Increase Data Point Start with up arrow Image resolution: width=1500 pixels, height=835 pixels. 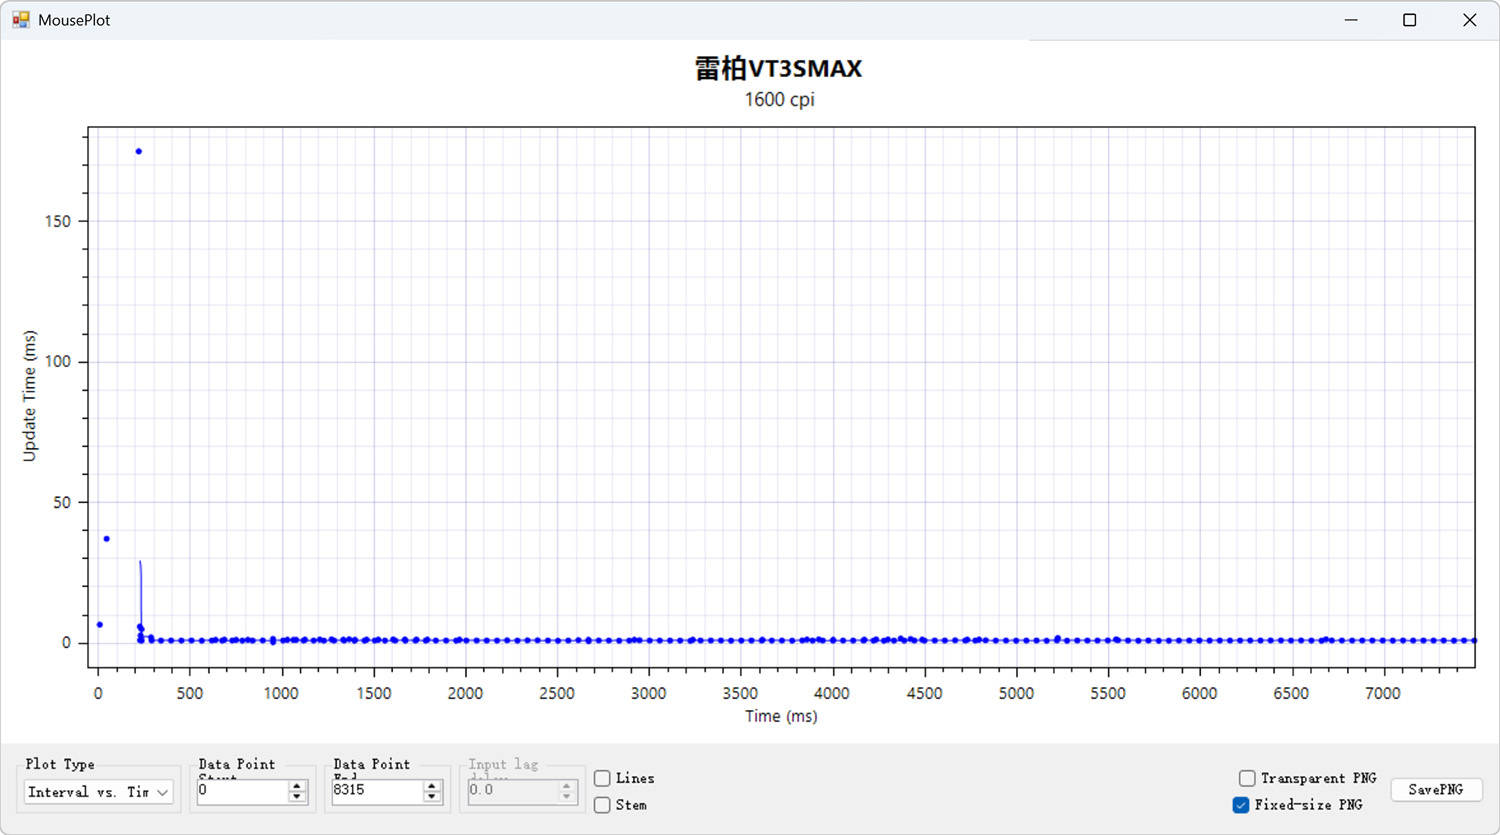point(297,786)
